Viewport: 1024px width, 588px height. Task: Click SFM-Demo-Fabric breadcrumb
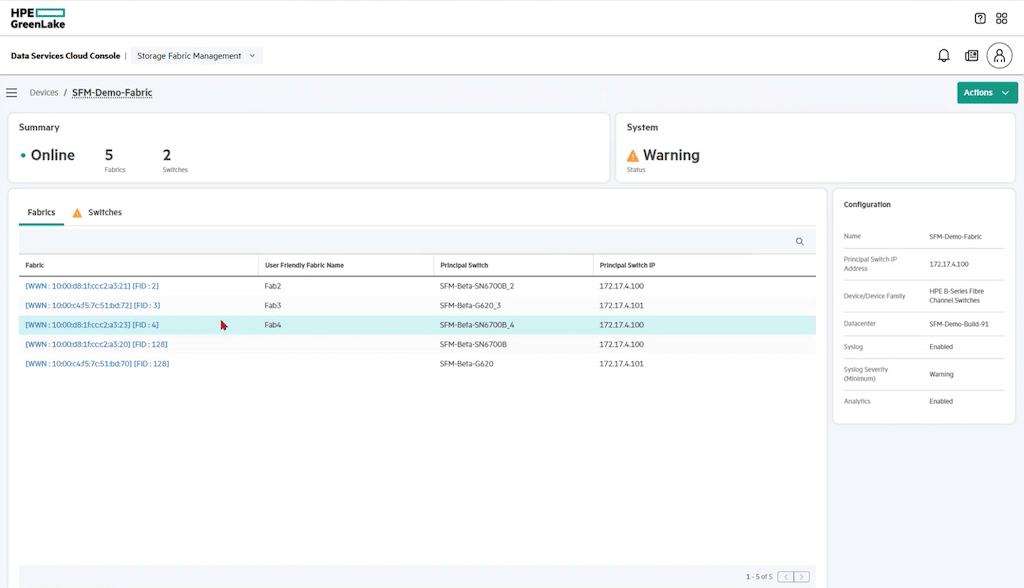click(112, 93)
